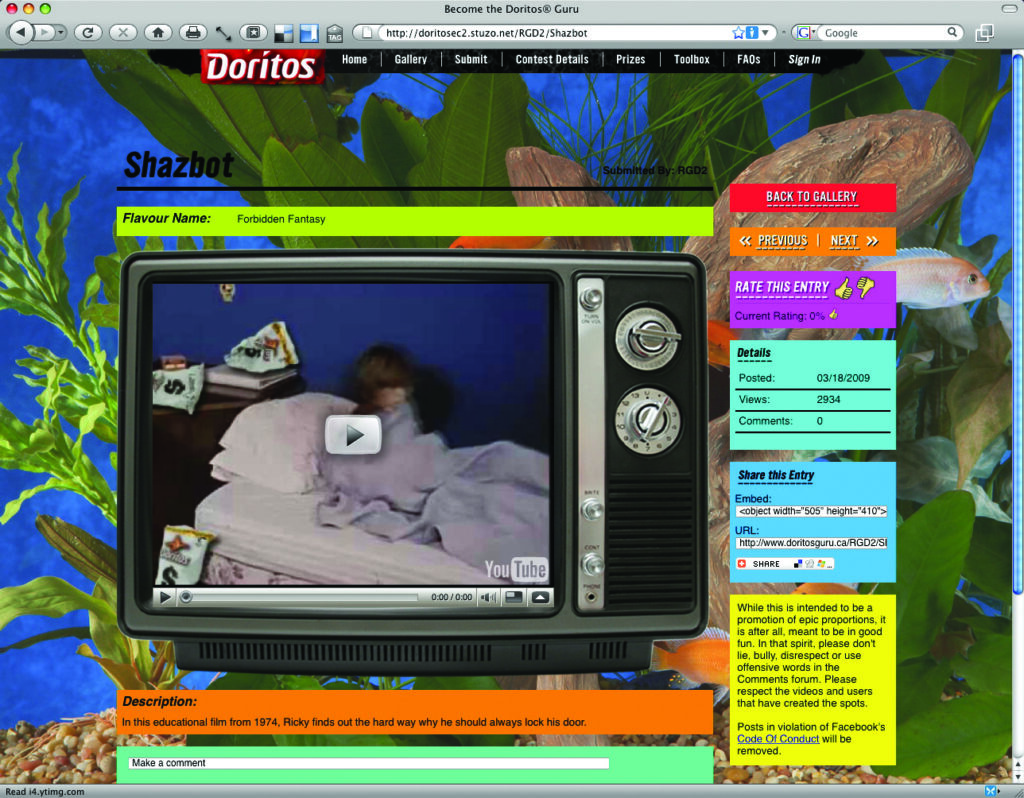Viewport: 1024px width, 798px height.
Task: Open the Contest Details page
Action: tap(552, 59)
